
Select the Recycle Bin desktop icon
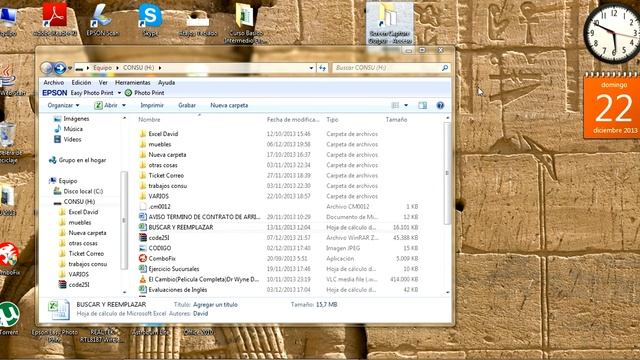click(8, 143)
